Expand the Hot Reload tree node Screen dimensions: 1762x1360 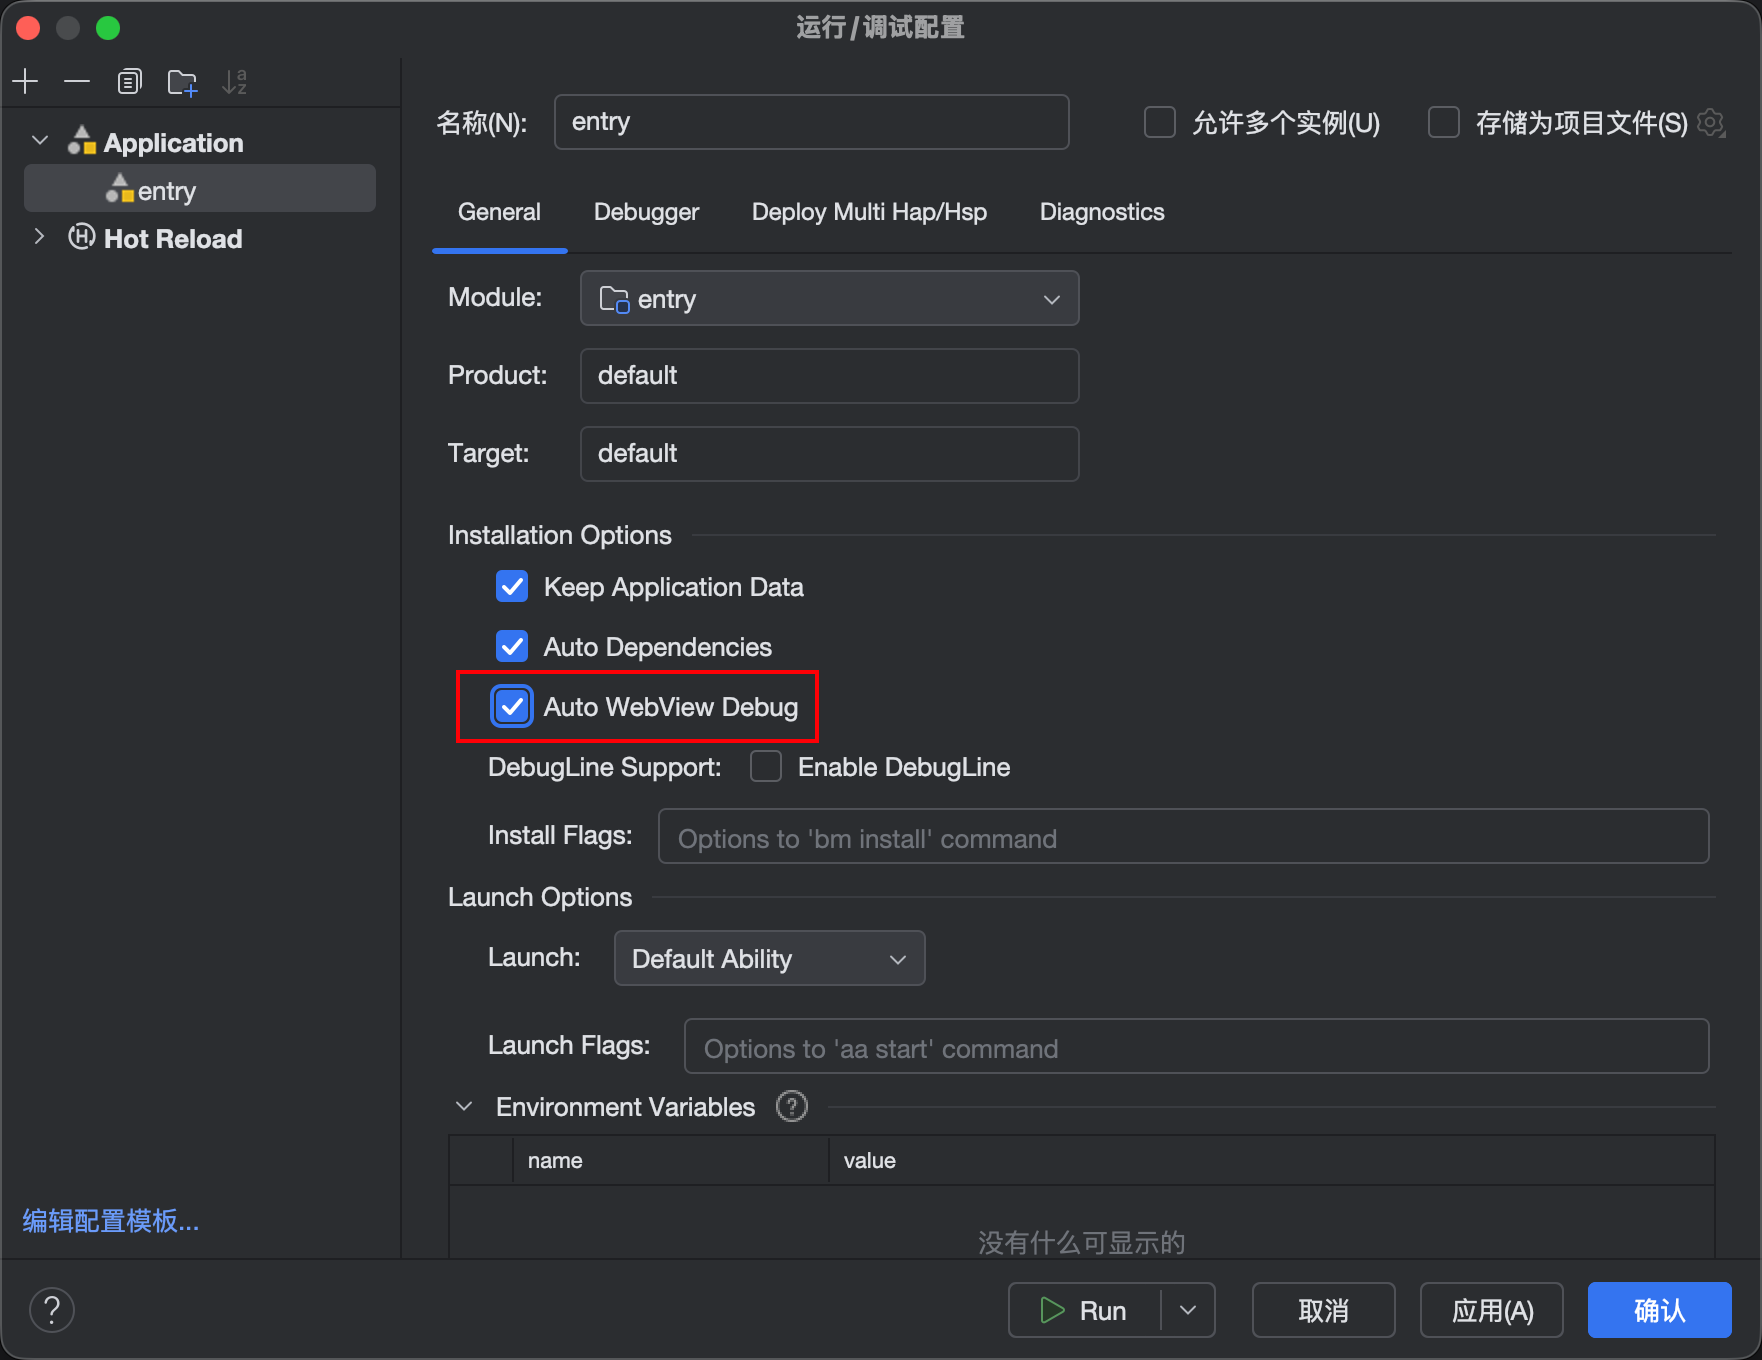pyautogui.click(x=39, y=237)
